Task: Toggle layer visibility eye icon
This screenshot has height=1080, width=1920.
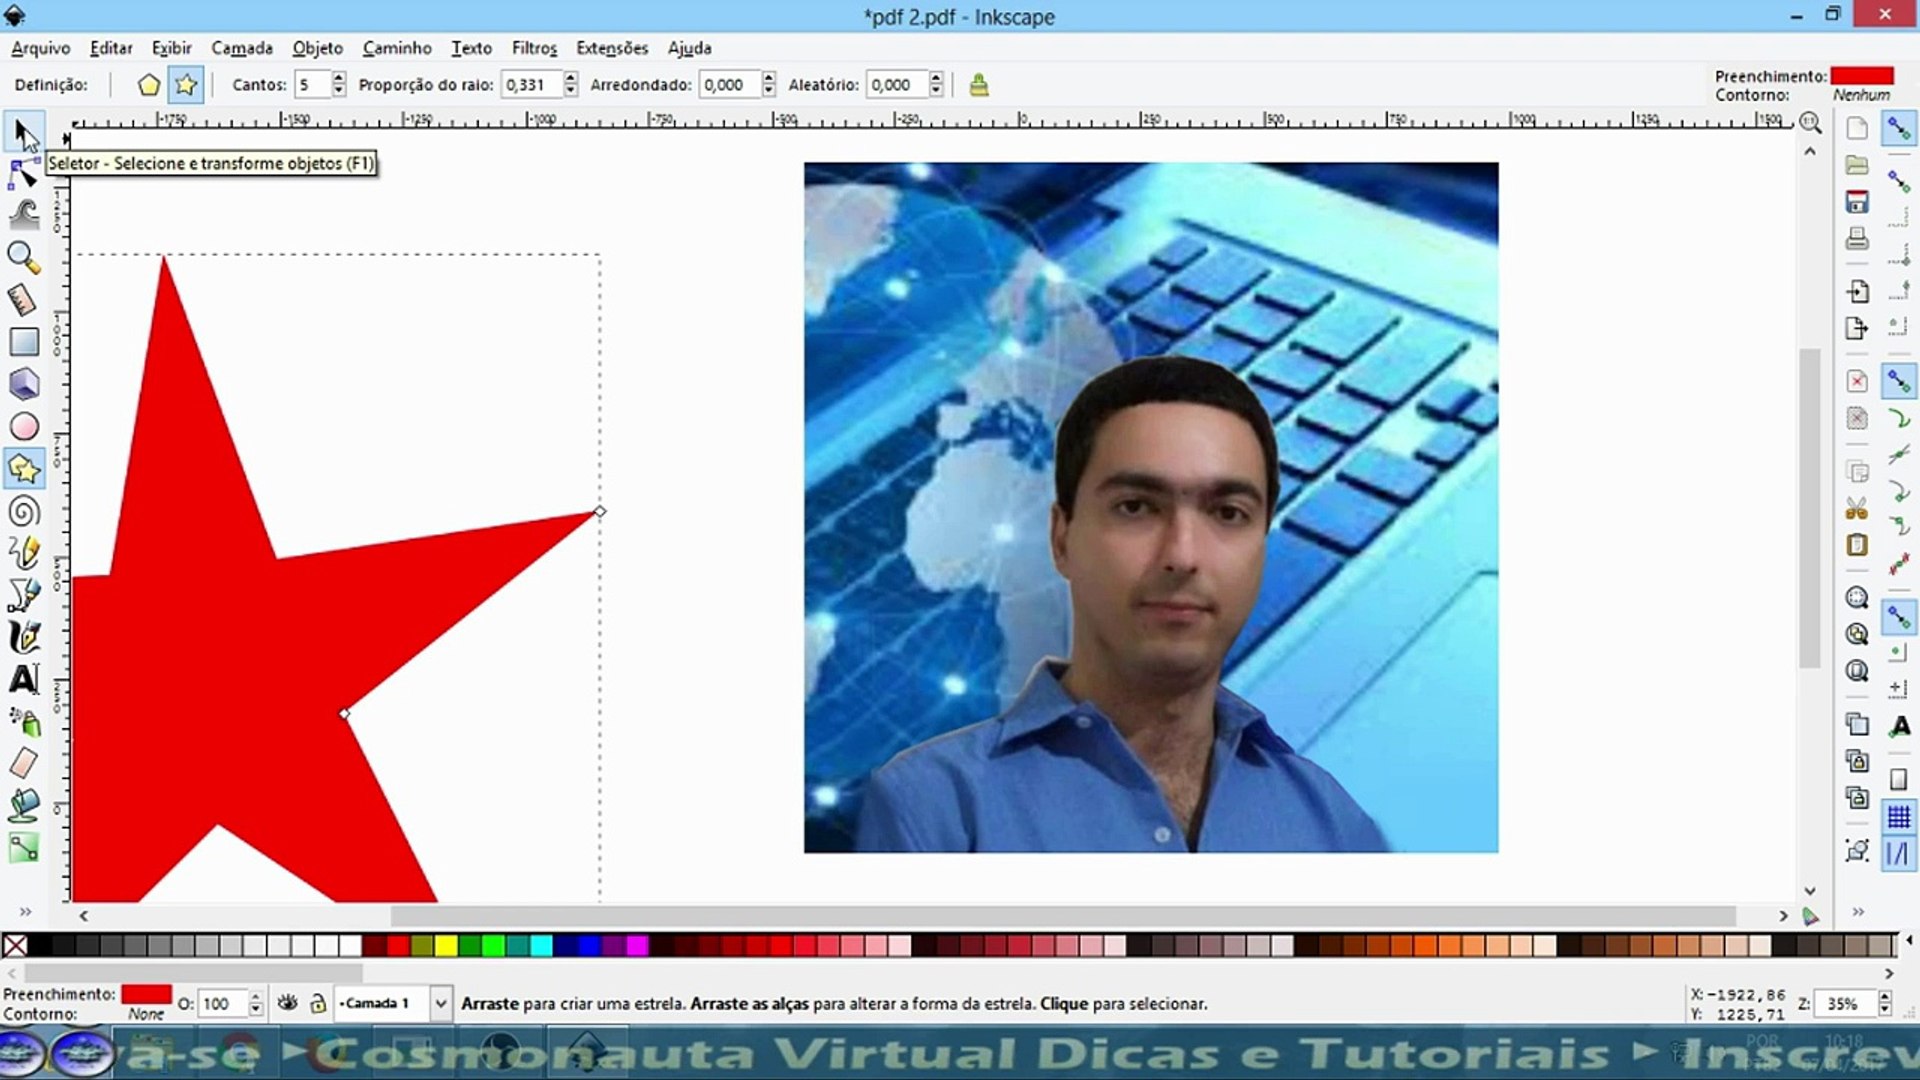Action: [x=288, y=1003]
